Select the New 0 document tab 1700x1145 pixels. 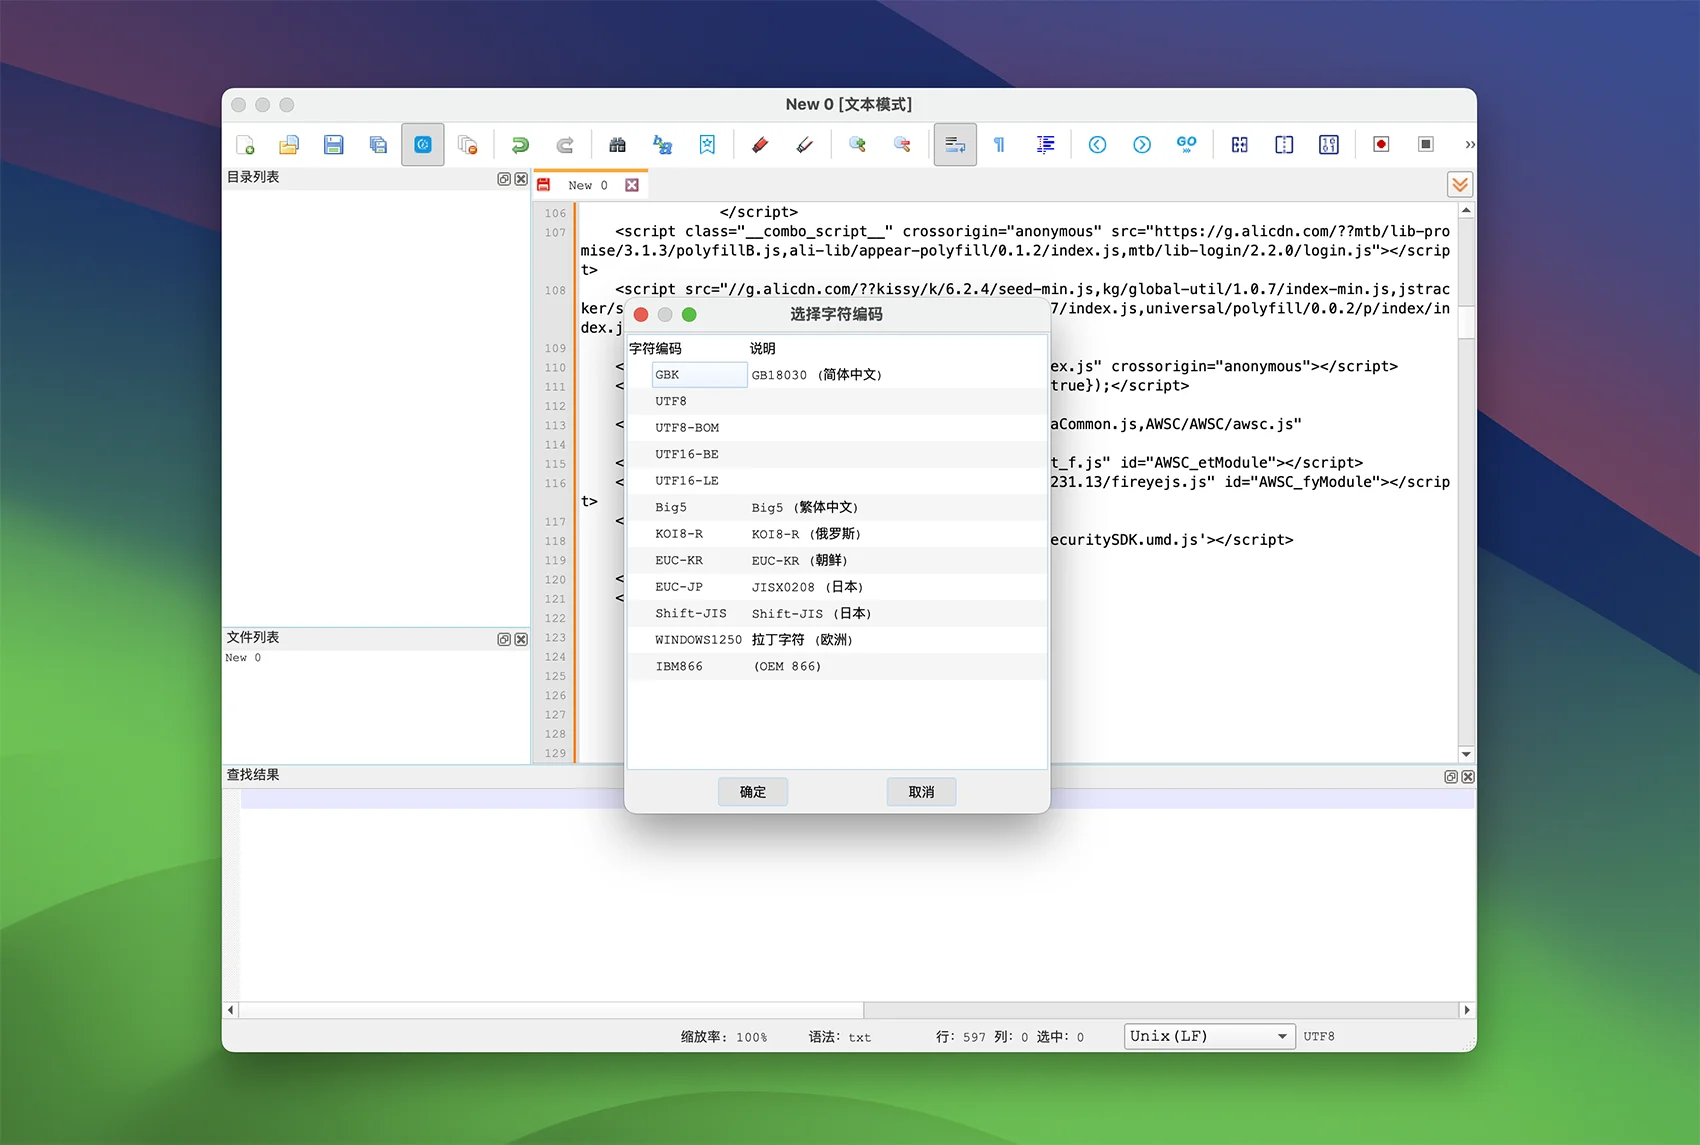587,185
